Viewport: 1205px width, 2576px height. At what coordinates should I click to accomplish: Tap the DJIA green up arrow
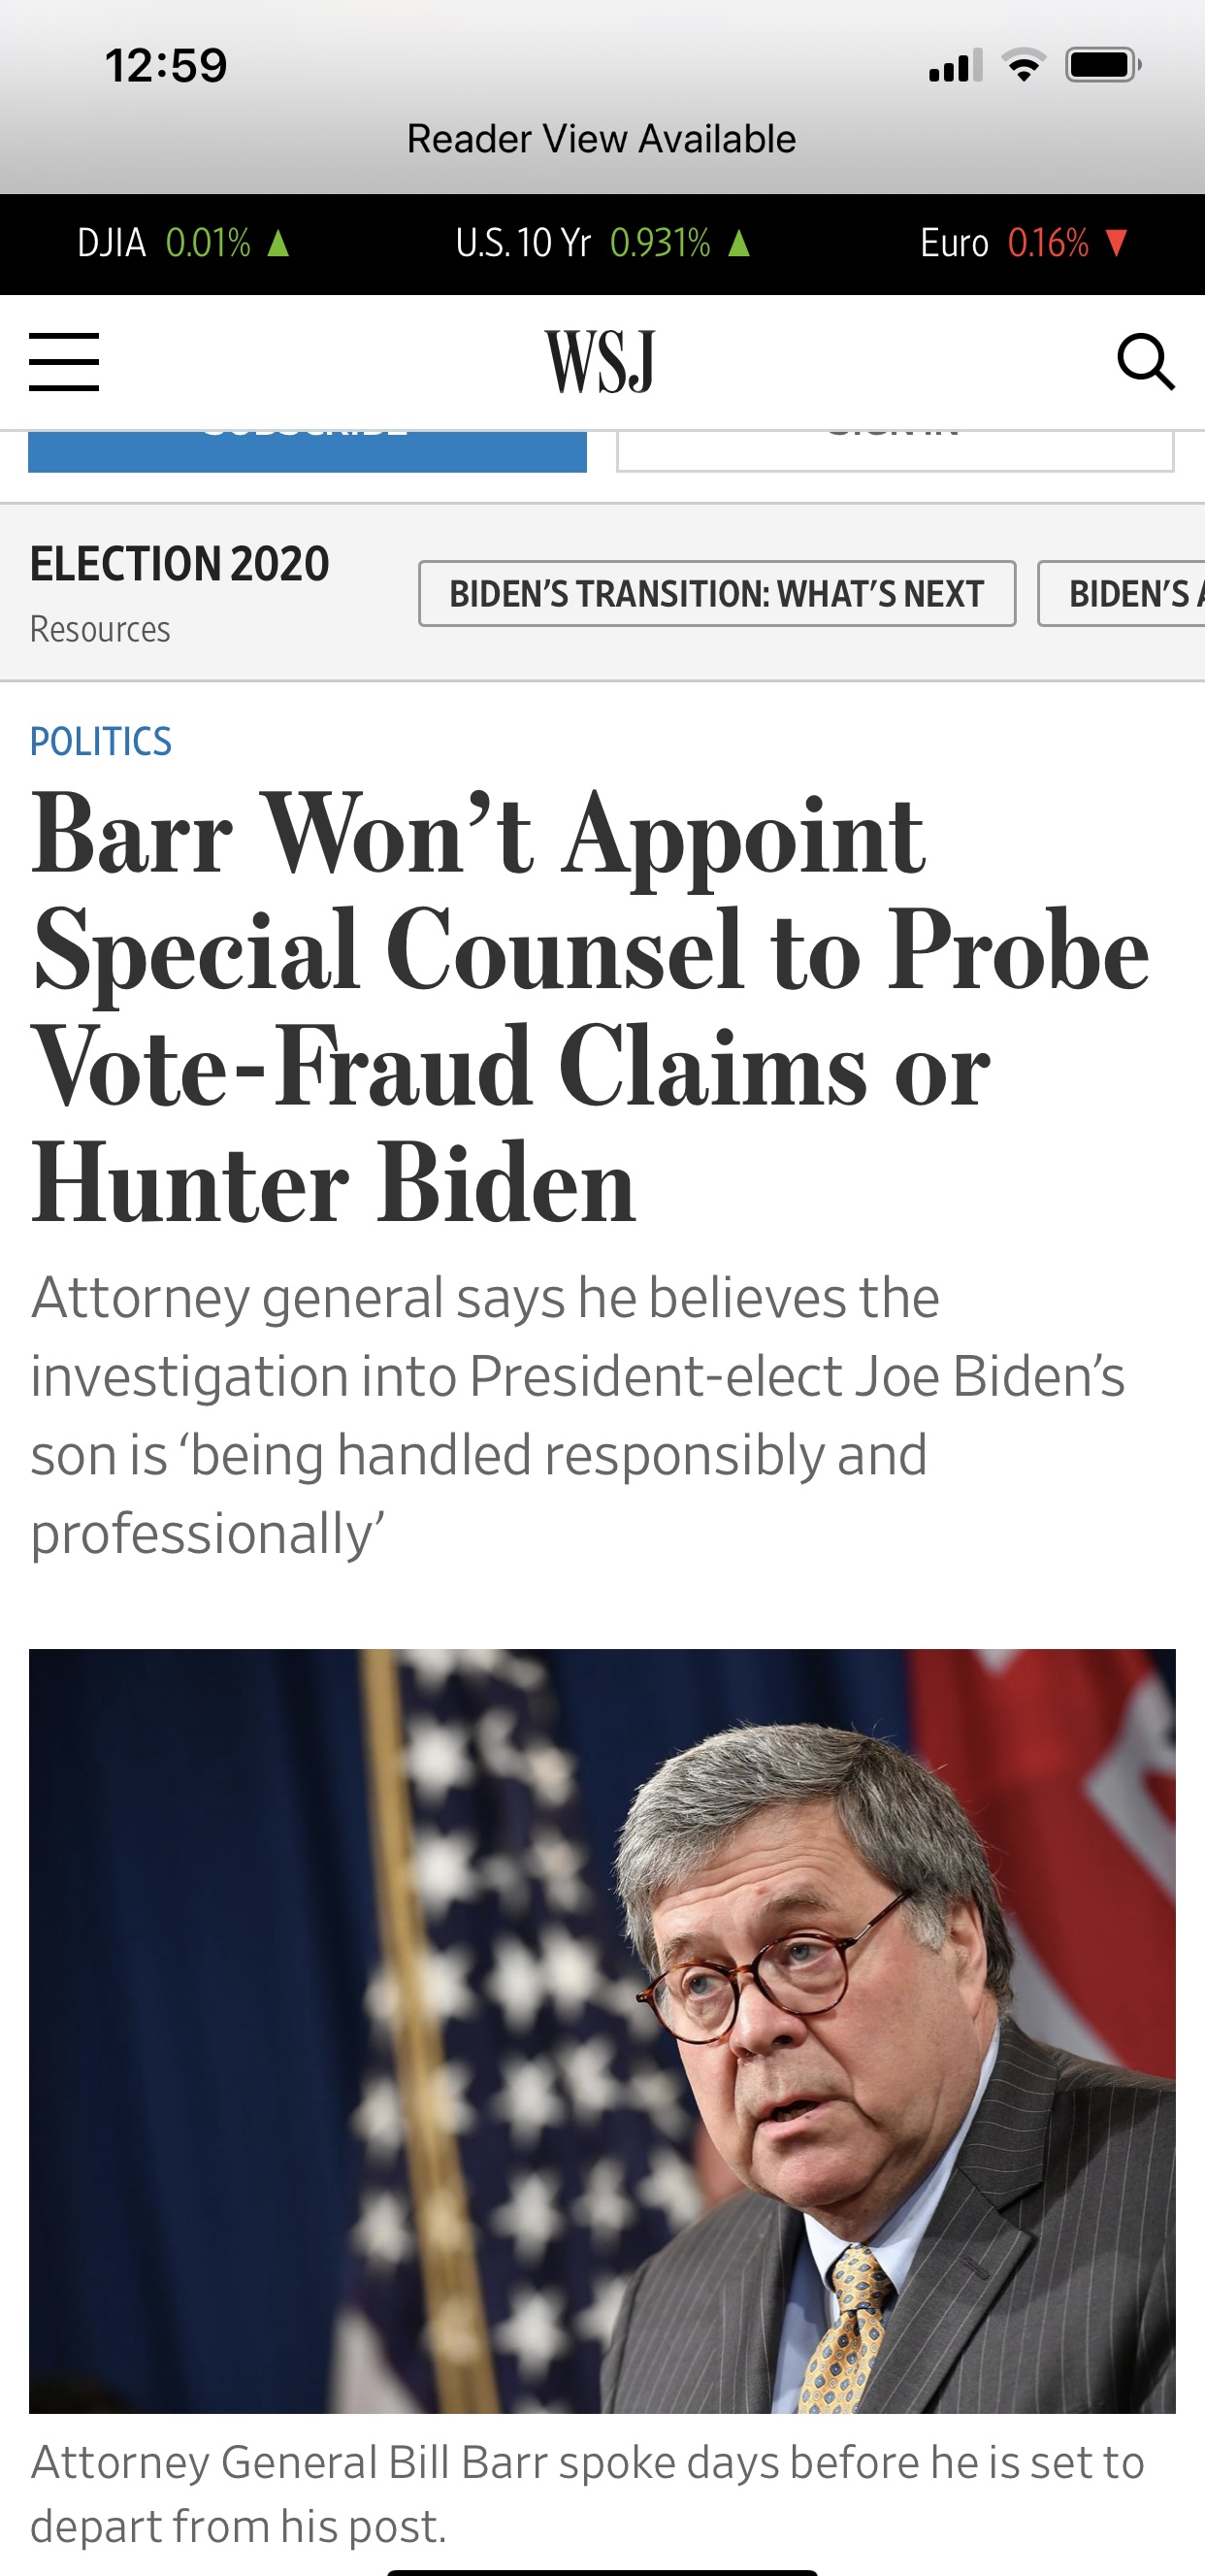coord(279,243)
